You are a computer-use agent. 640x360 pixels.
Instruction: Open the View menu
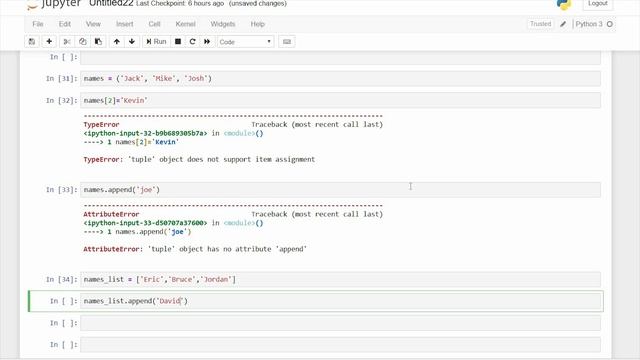(x=93, y=24)
